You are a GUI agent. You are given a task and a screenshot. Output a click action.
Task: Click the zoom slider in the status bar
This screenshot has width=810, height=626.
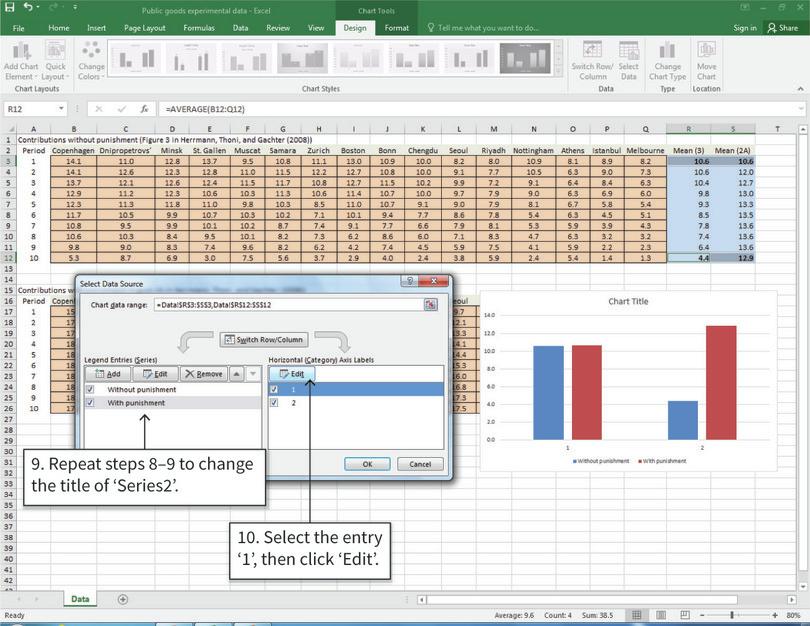pyautogui.click(x=733, y=615)
